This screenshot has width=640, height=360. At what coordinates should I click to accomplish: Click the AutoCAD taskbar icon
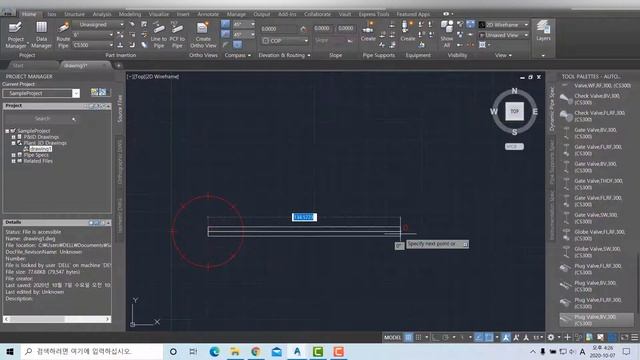pyautogui.click(x=297, y=351)
